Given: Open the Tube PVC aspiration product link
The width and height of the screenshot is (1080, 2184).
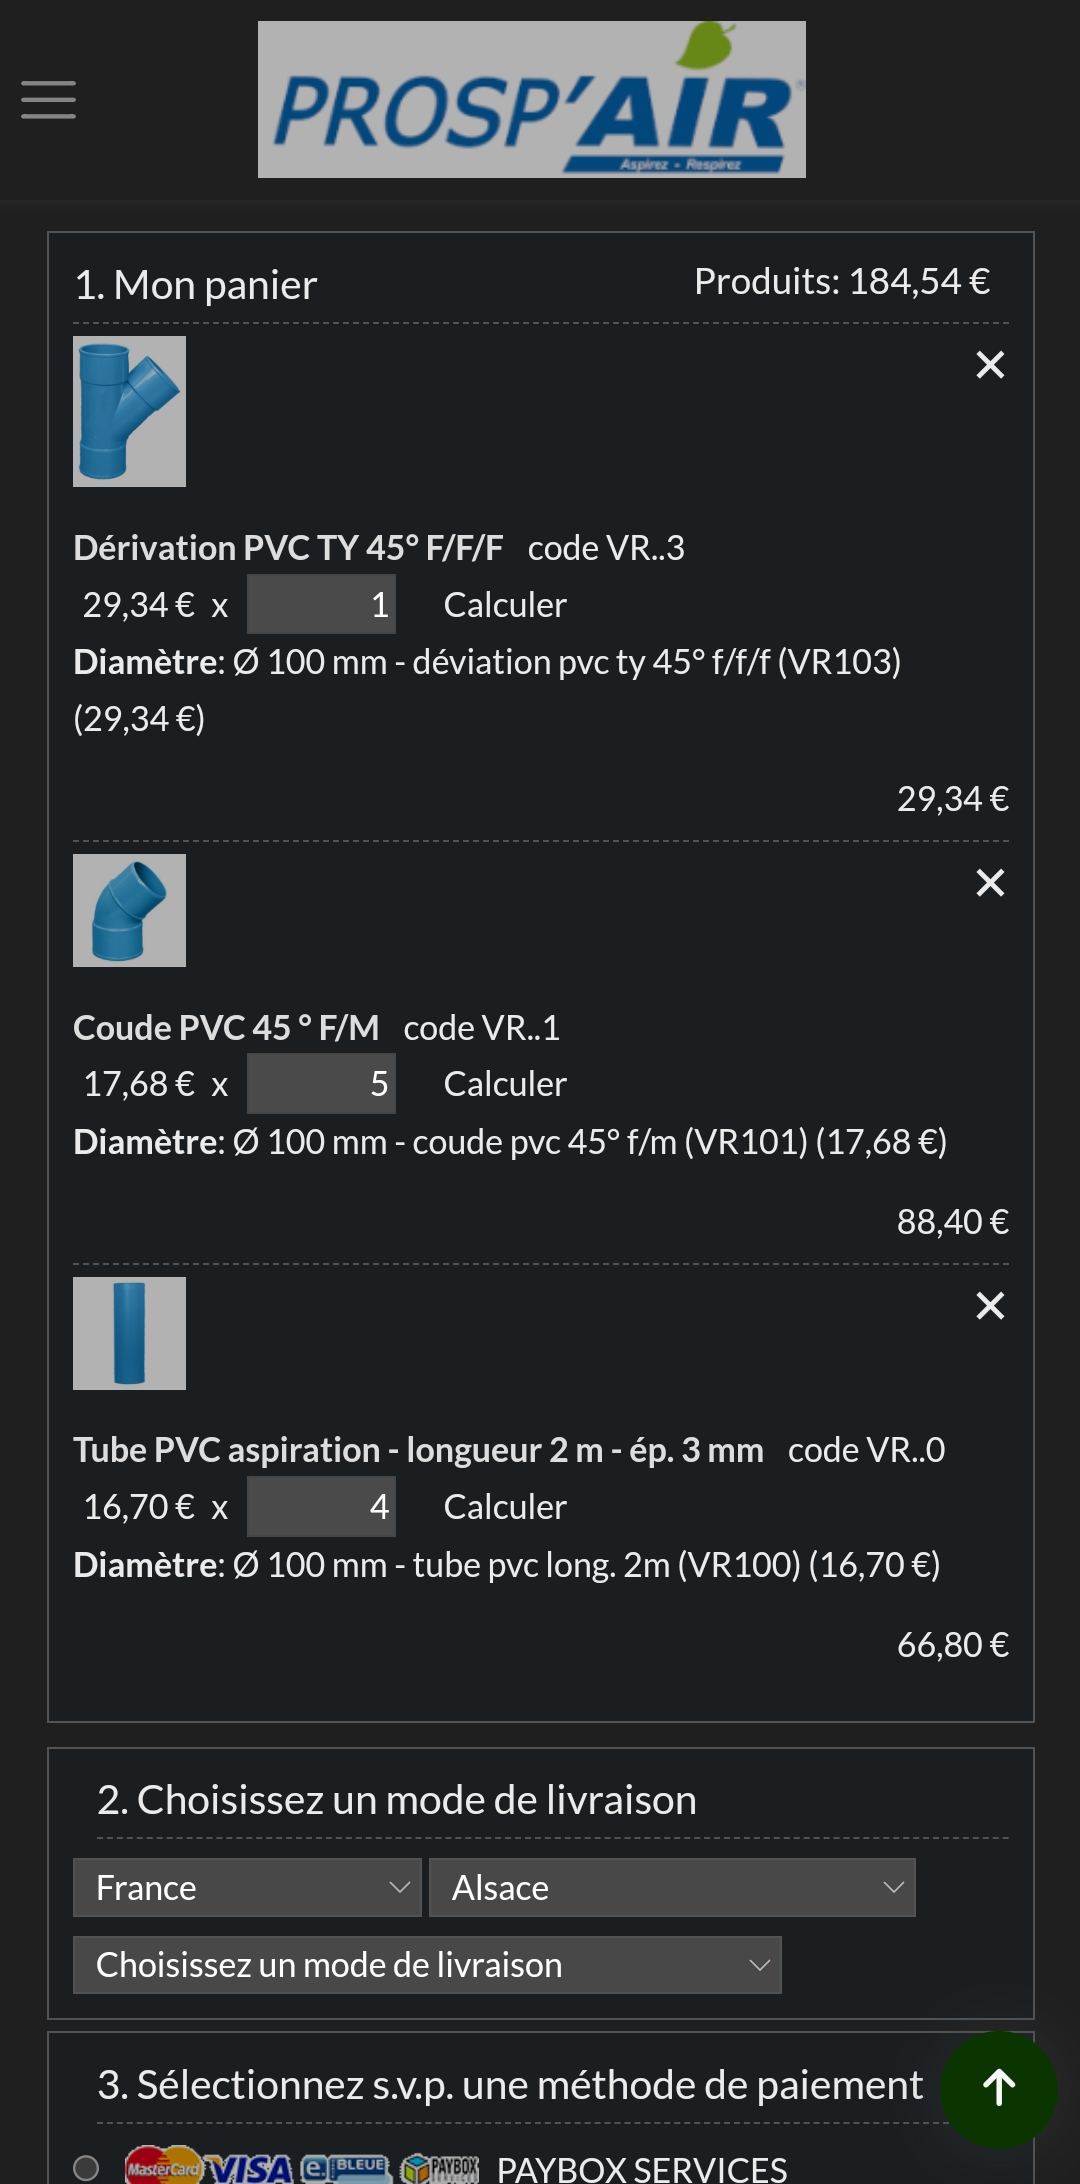Looking at the screenshot, I should tap(418, 1450).
